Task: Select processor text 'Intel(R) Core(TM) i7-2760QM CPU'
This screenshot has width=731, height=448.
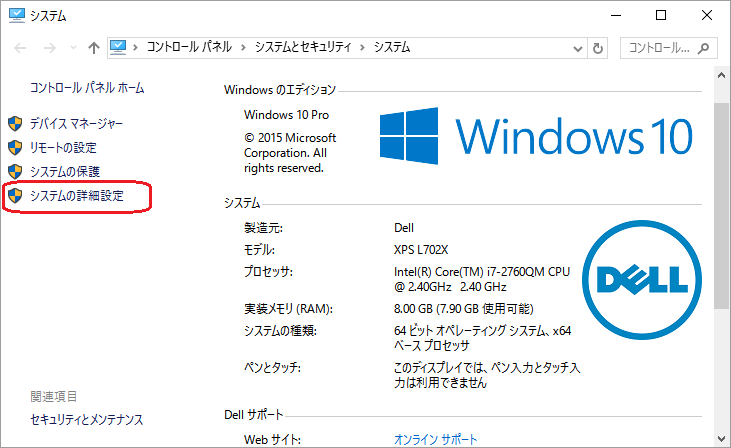Action: pyautogui.click(x=482, y=272)
